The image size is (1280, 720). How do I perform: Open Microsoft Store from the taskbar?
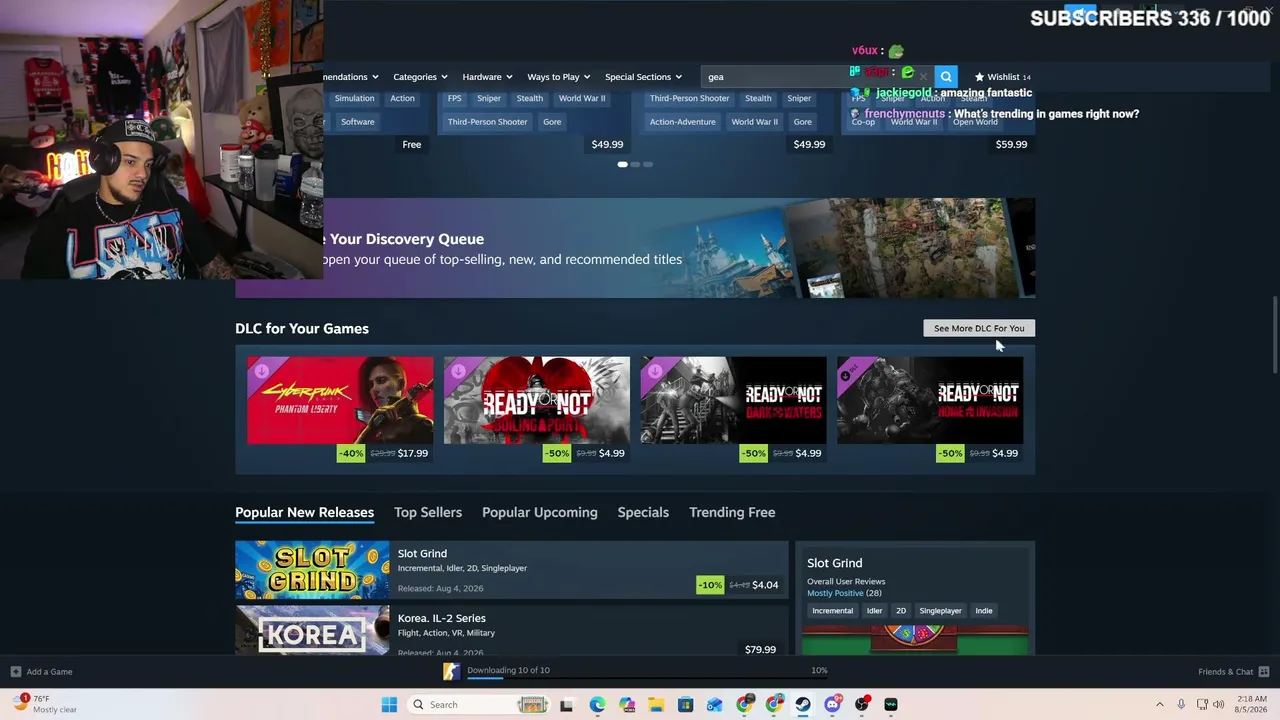685,705
